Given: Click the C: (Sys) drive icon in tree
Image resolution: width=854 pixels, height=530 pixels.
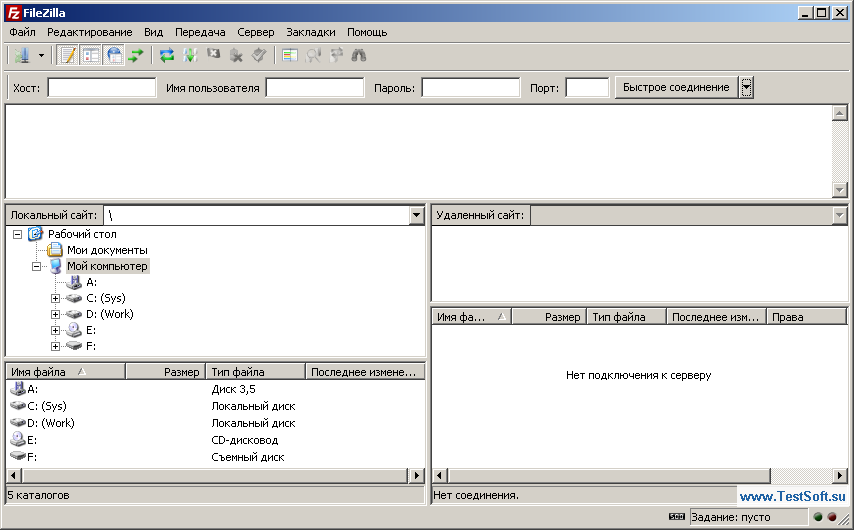Looking at the screenshot, I should (74, 298).
